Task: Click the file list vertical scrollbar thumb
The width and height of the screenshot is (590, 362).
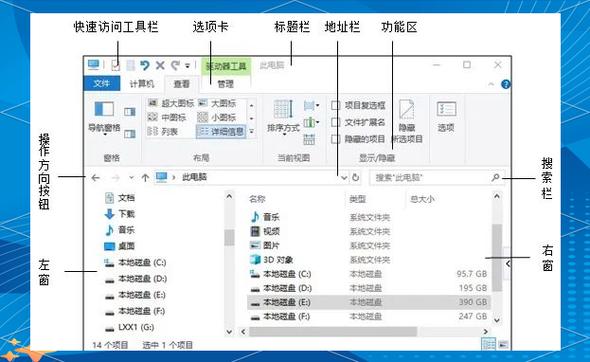Action: click(x=497, y=258)
